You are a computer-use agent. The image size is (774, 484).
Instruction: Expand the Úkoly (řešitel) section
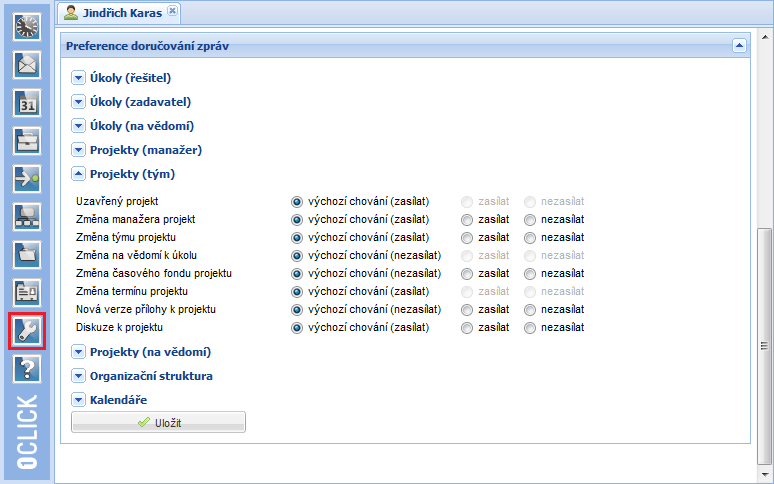[79, 78]
